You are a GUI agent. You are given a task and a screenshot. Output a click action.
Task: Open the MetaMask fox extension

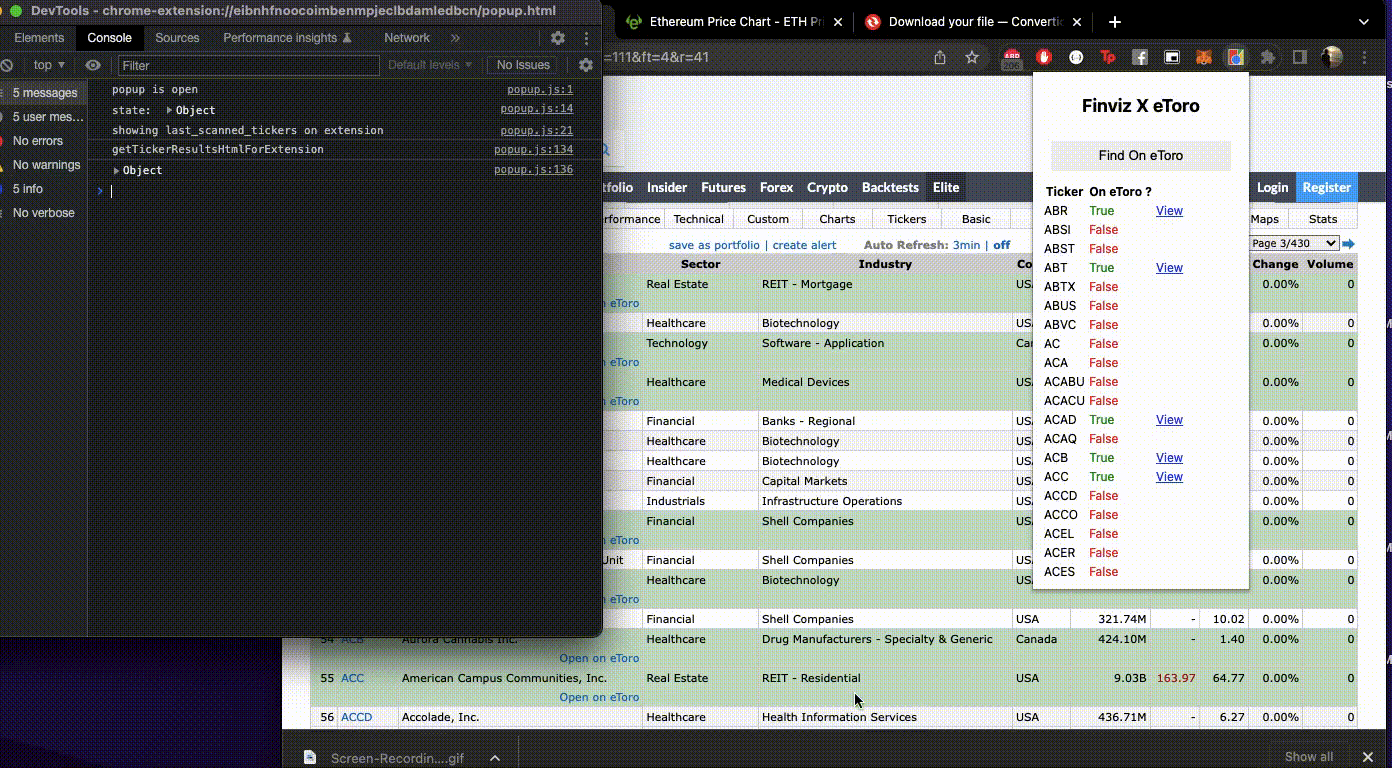point(1204,57)
